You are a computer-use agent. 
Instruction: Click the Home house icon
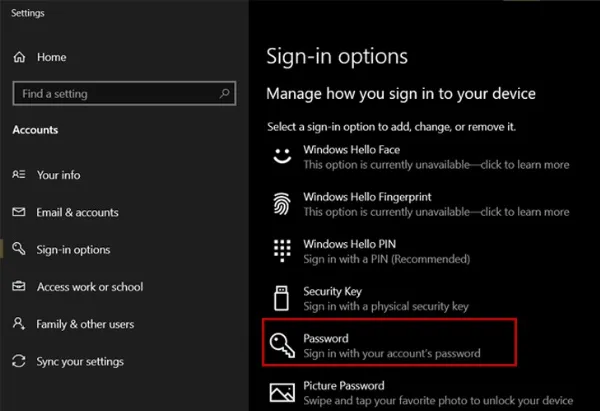point(19,58)
